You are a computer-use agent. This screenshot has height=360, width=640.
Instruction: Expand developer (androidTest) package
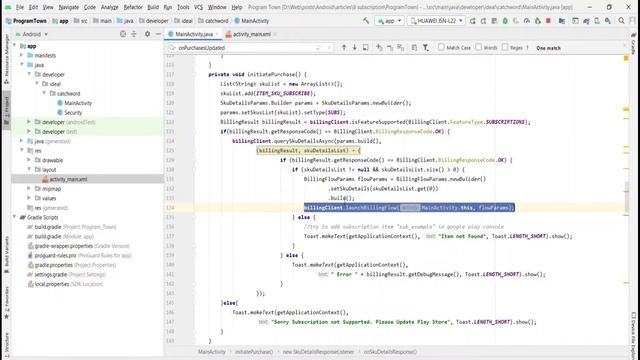click(x=29, y=122)
